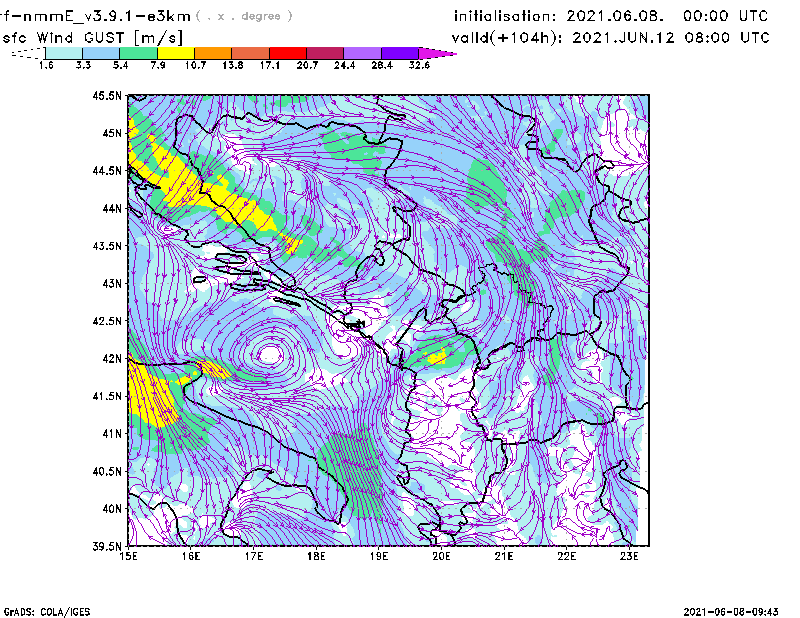Click the legend value 5.4
Viewport: 800px width, 618px height.
point(120,65)
